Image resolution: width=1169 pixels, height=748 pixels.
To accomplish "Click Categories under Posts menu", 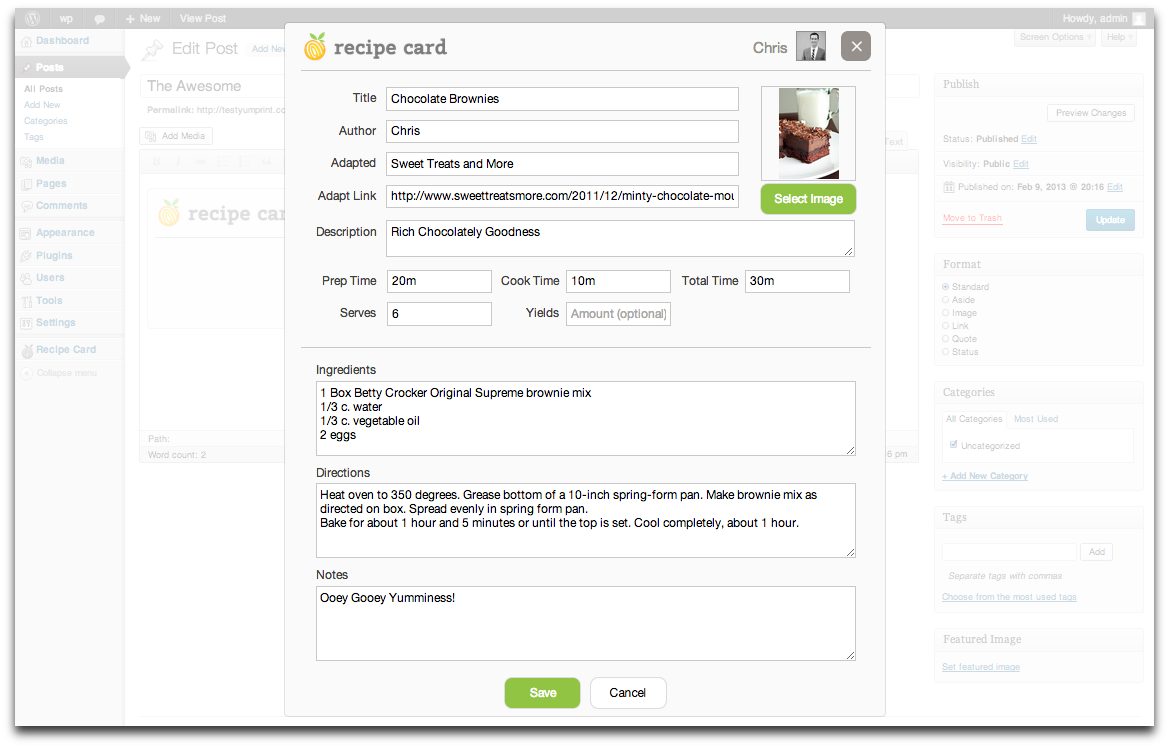I will coord(45,121).
